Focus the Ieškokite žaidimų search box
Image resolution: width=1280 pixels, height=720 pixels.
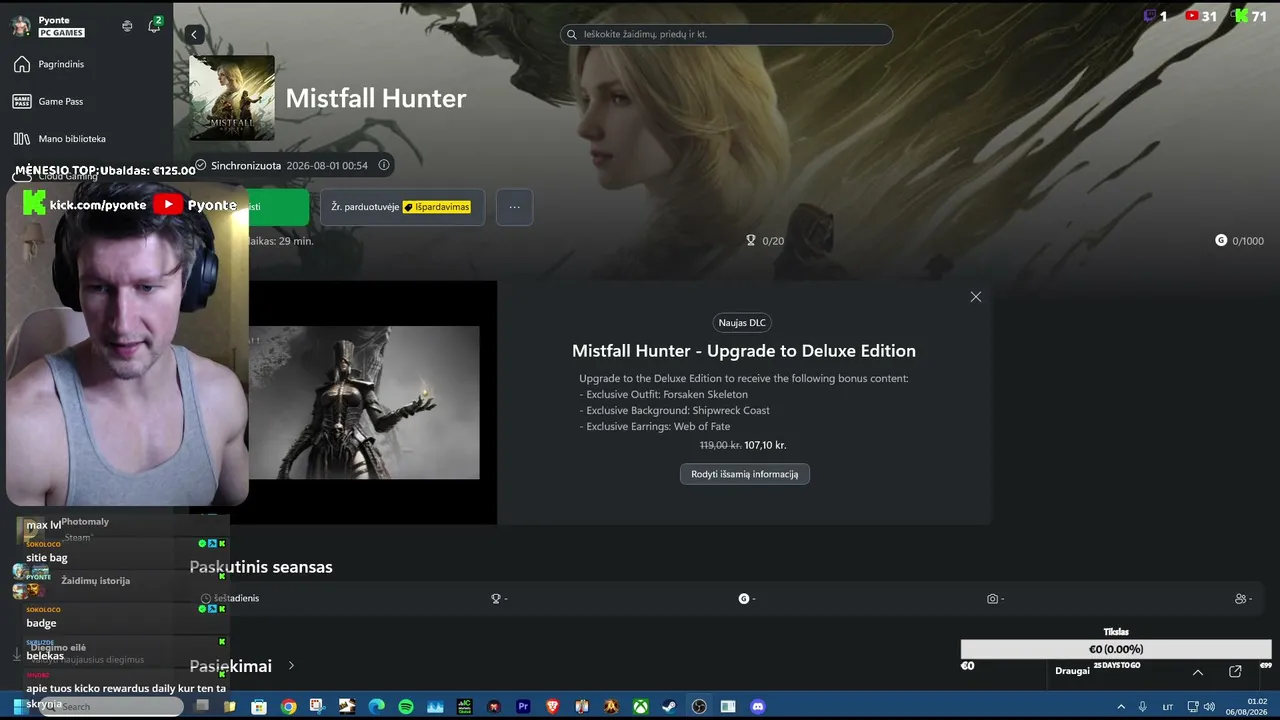click(x=726, y=34)
